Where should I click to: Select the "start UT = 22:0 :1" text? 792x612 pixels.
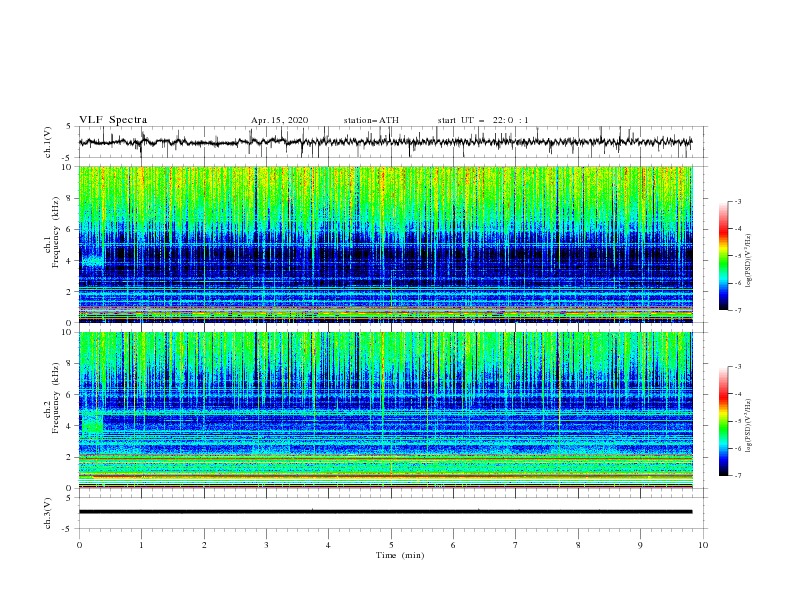tap(483, 120)
